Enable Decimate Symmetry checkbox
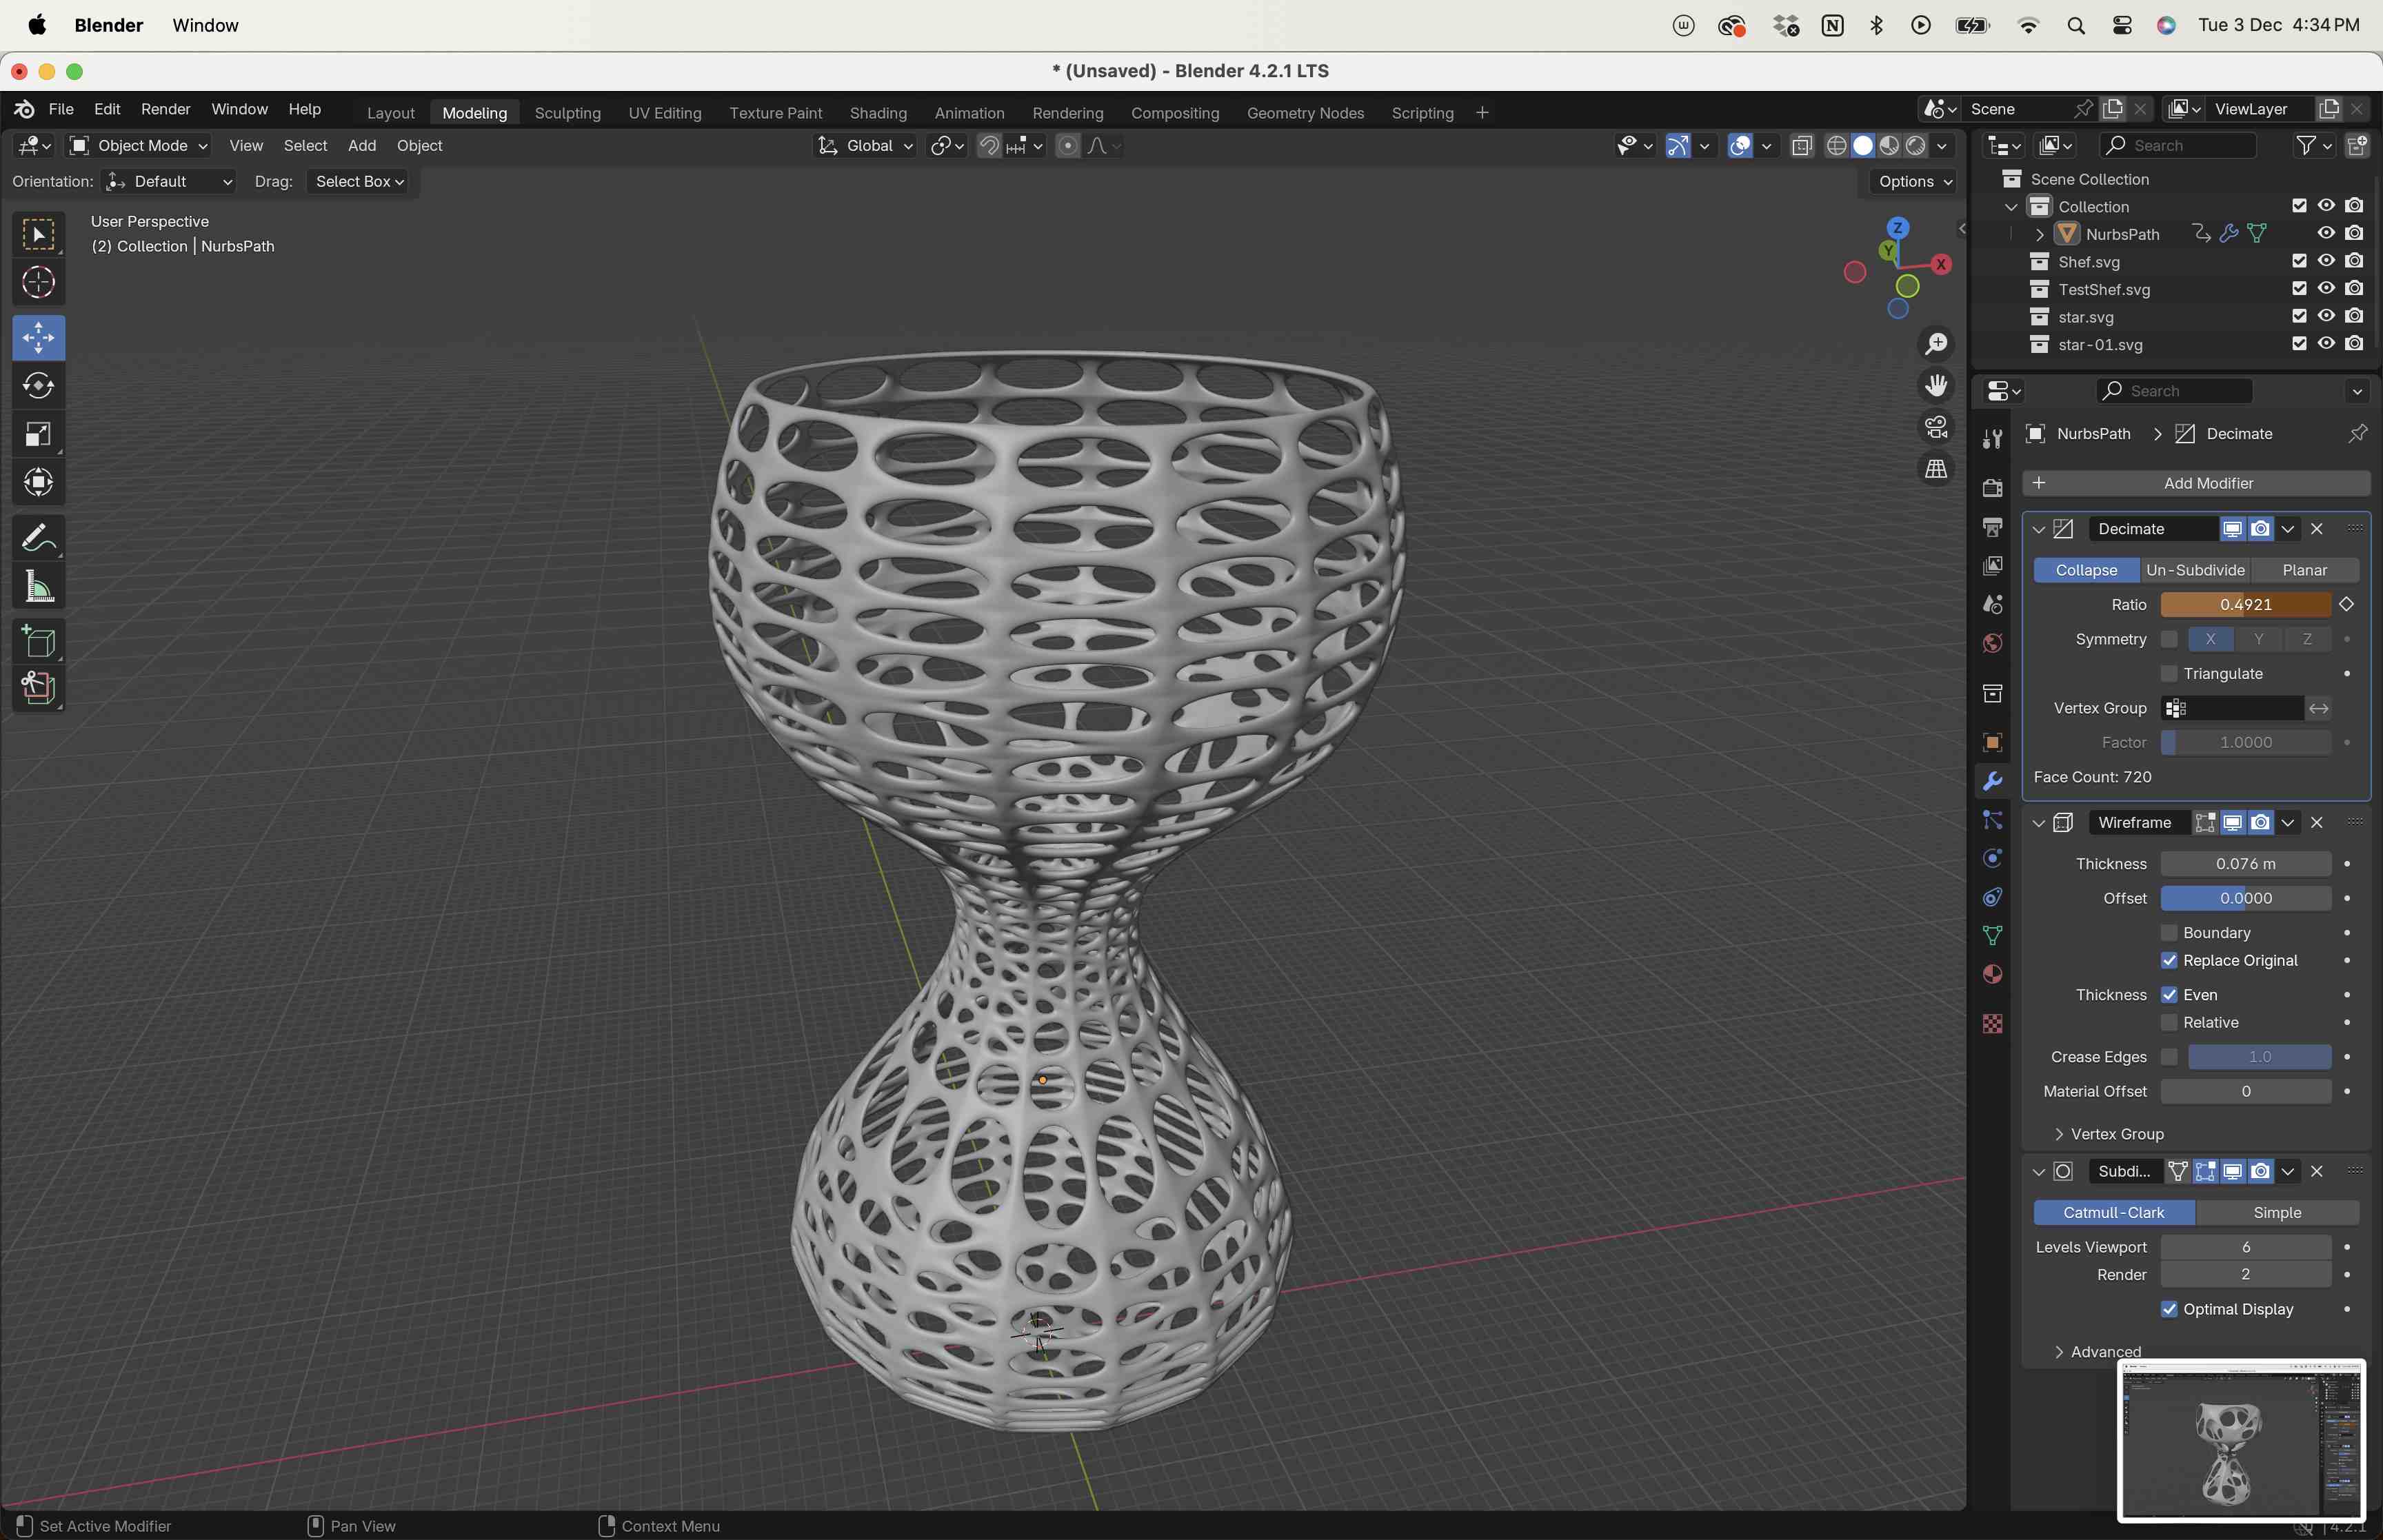The height and width of the screenshot is (1540, 2383). point(2169,639)
